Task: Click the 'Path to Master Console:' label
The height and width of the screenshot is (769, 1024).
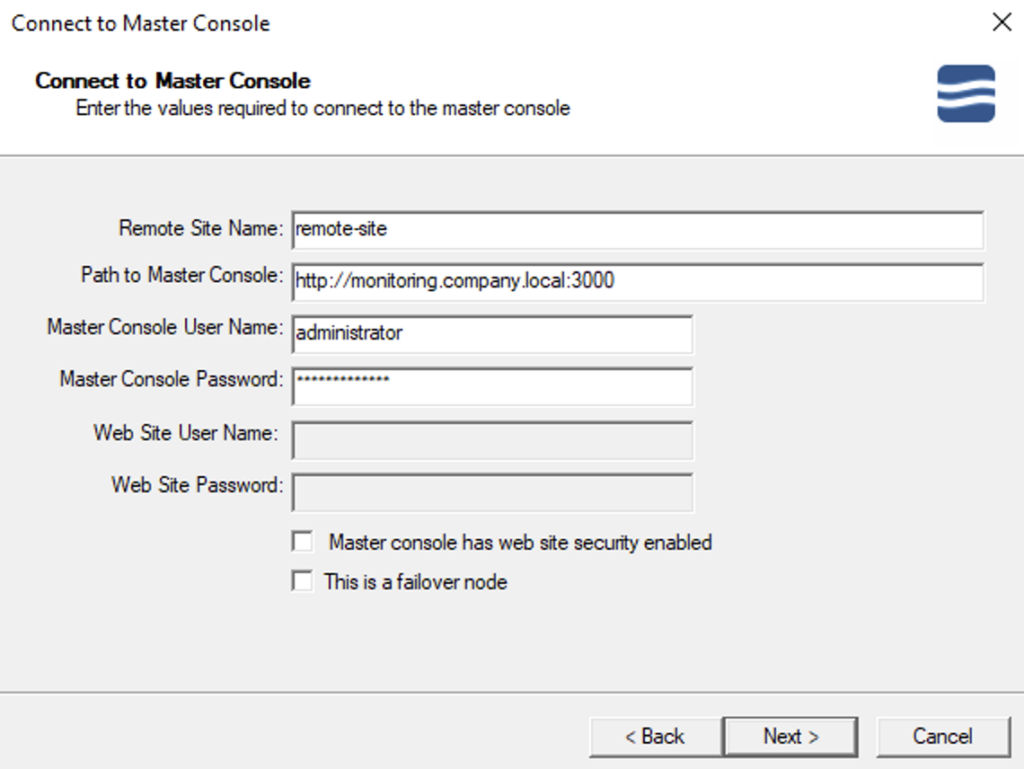Action: click(x=182, y=275)
